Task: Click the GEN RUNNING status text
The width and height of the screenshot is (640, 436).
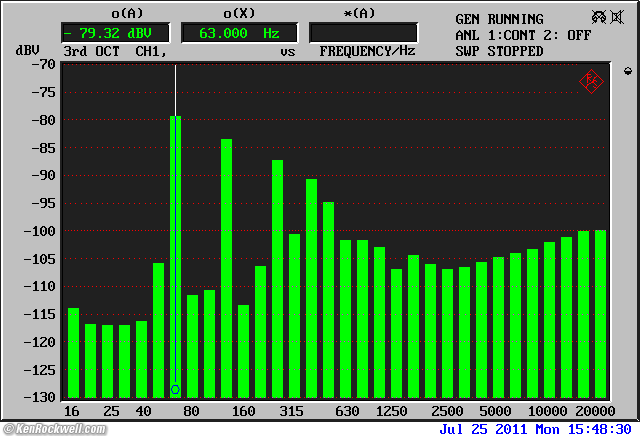Action: [x=499, y=19]
